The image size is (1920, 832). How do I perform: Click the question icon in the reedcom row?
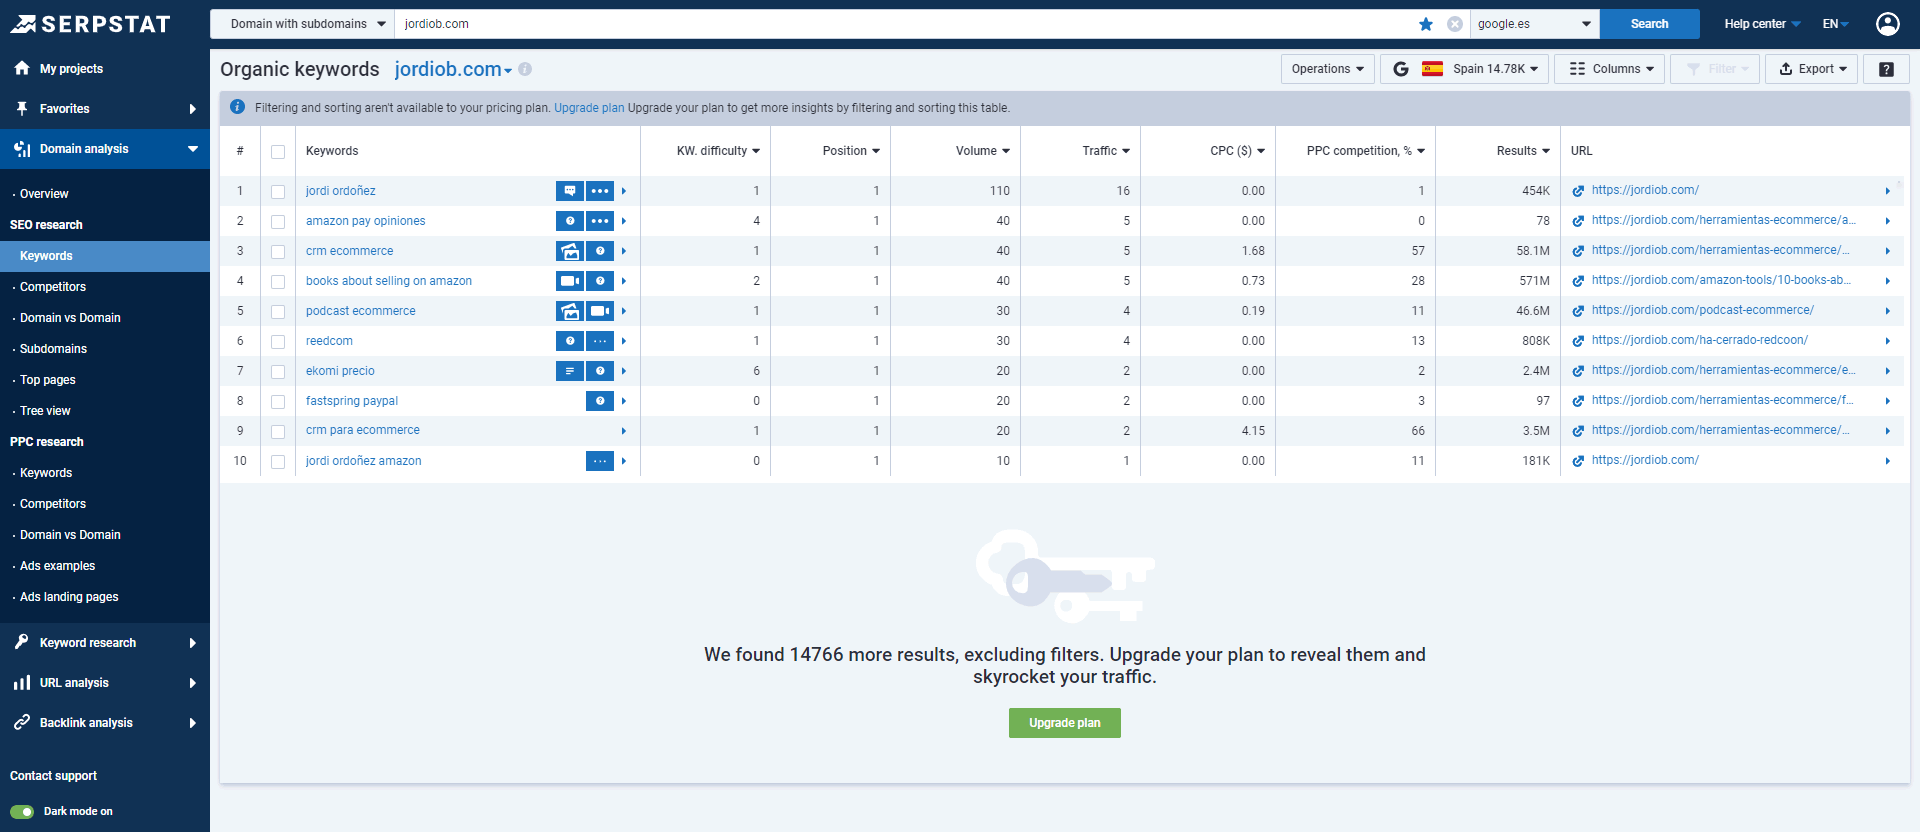570,341
